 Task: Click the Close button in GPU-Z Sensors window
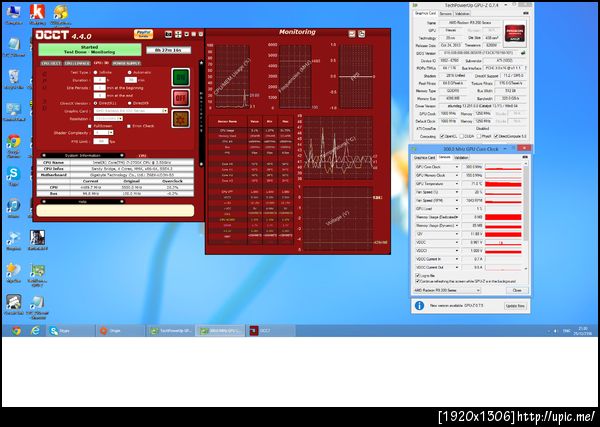click(517, 290)
